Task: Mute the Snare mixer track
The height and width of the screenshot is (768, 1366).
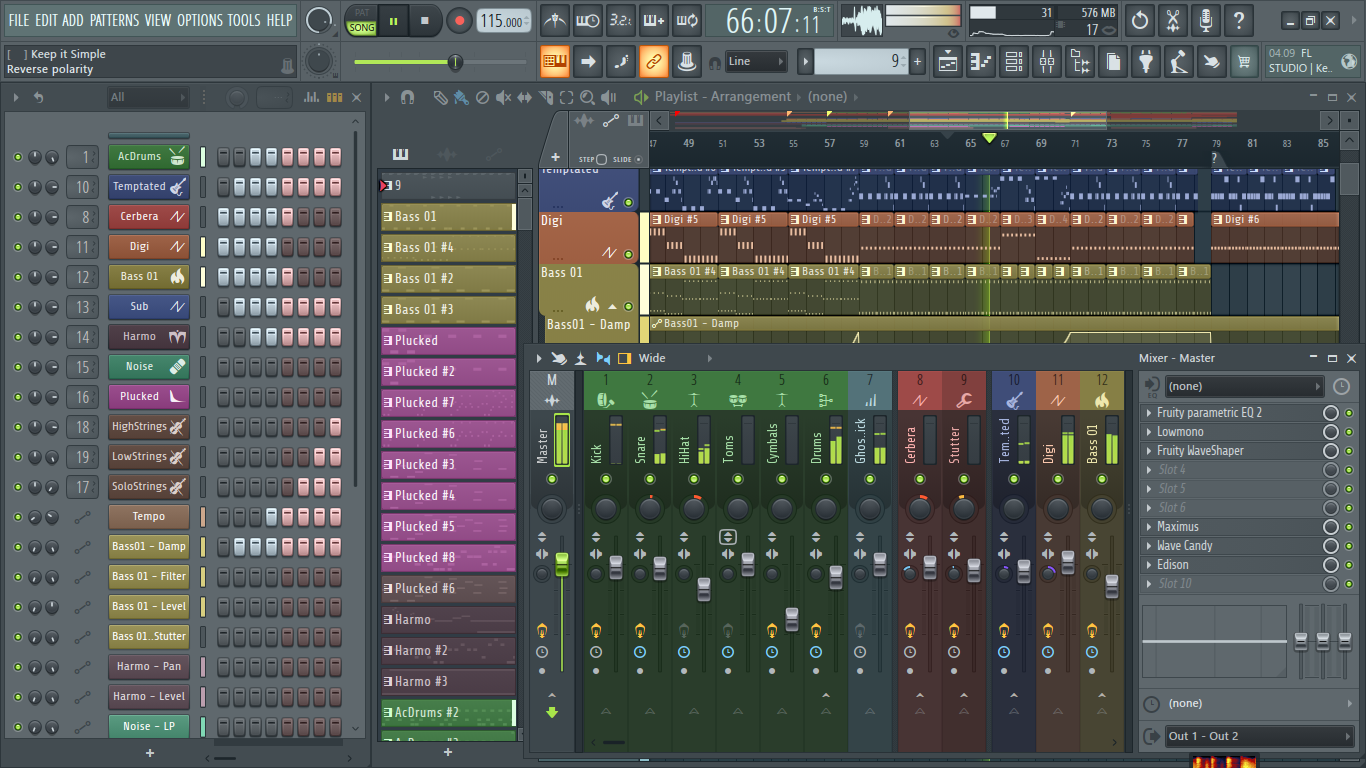Action: pyautogui.click(x=650, y=480)
